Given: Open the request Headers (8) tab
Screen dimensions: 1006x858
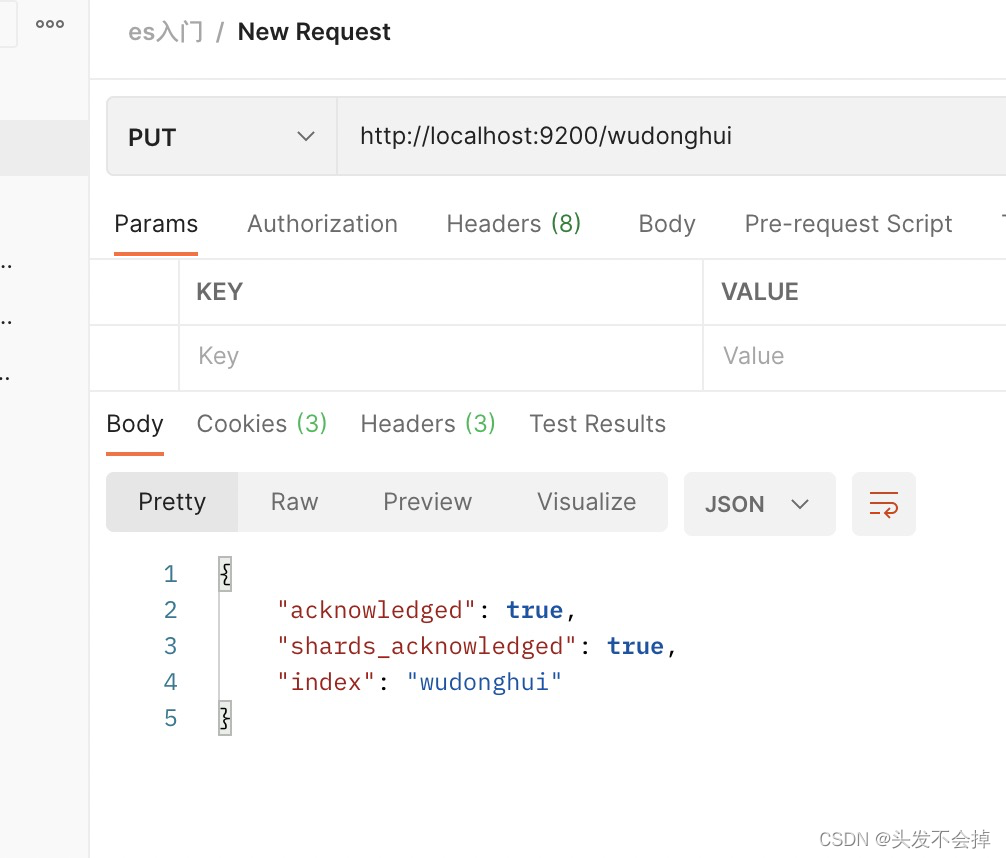Looking at the screenshot, I should click(513, 224).
